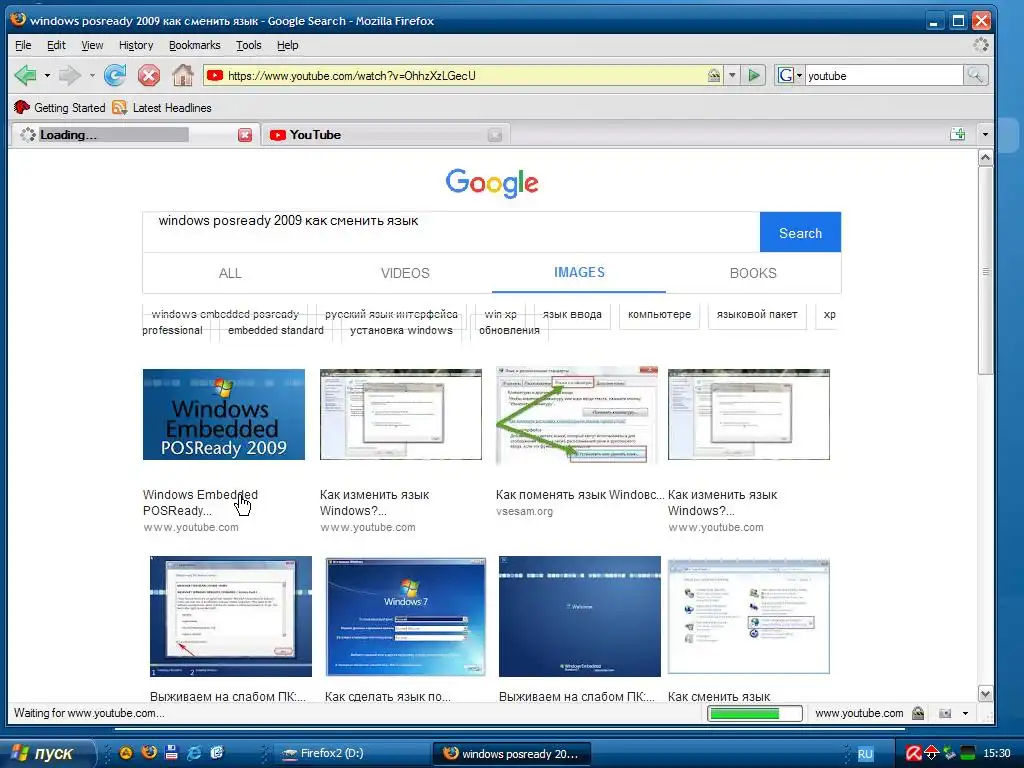Click the YouTube favicon in address bar

[215, 76]
